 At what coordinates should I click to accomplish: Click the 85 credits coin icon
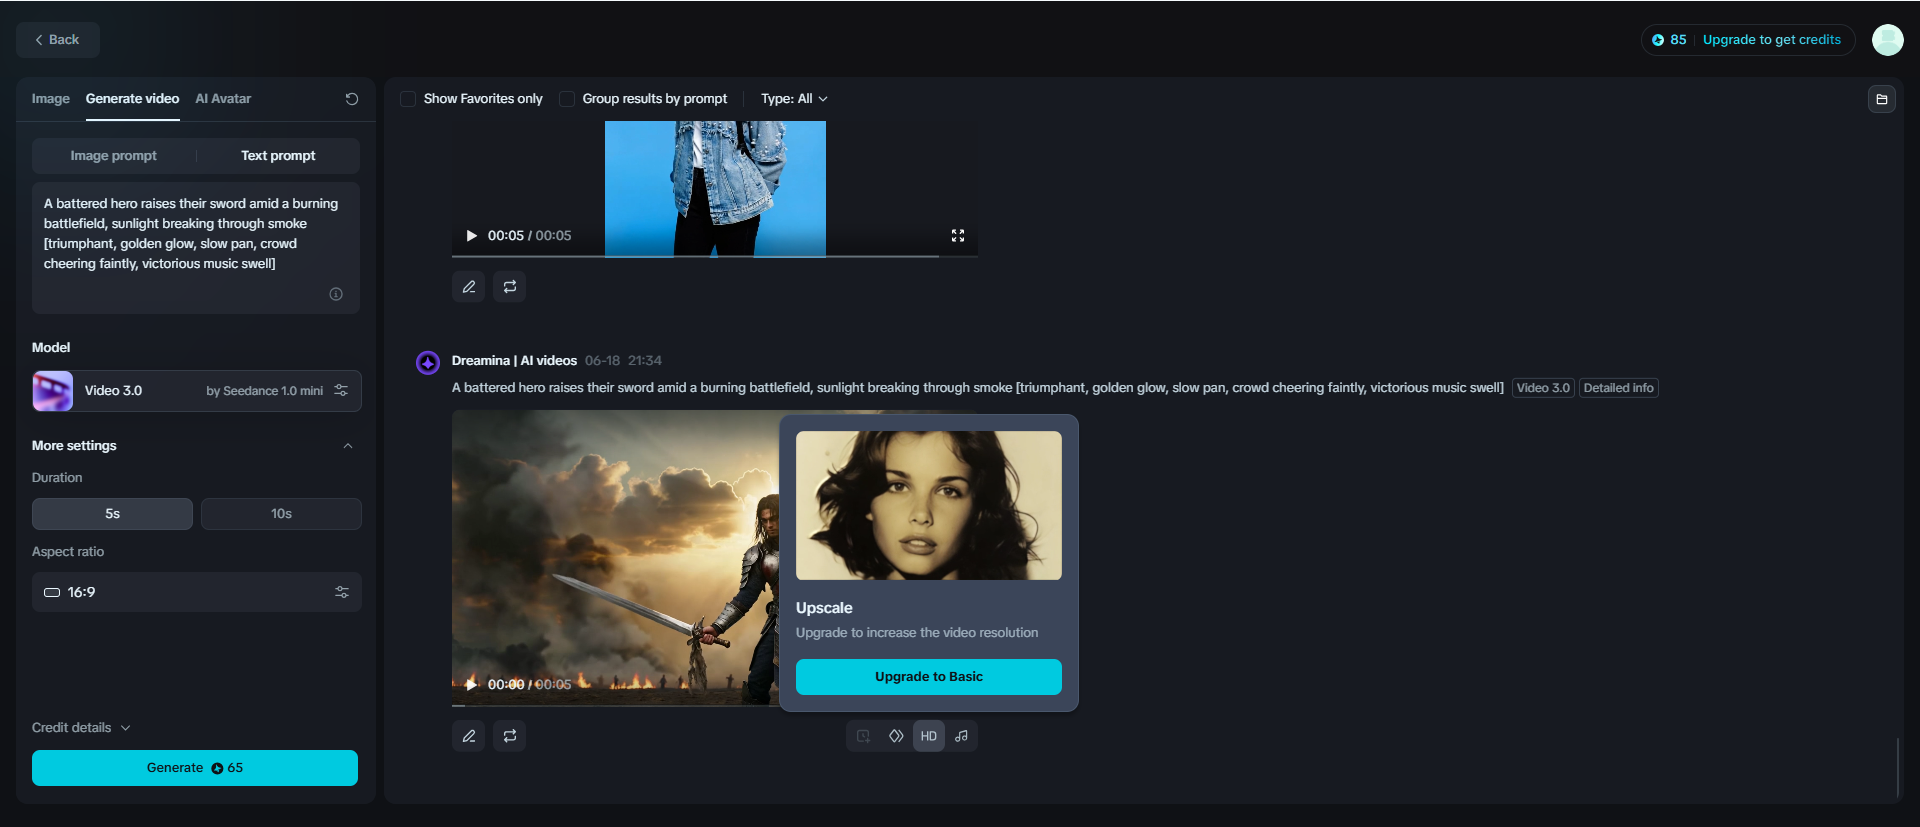(1658, 40)
